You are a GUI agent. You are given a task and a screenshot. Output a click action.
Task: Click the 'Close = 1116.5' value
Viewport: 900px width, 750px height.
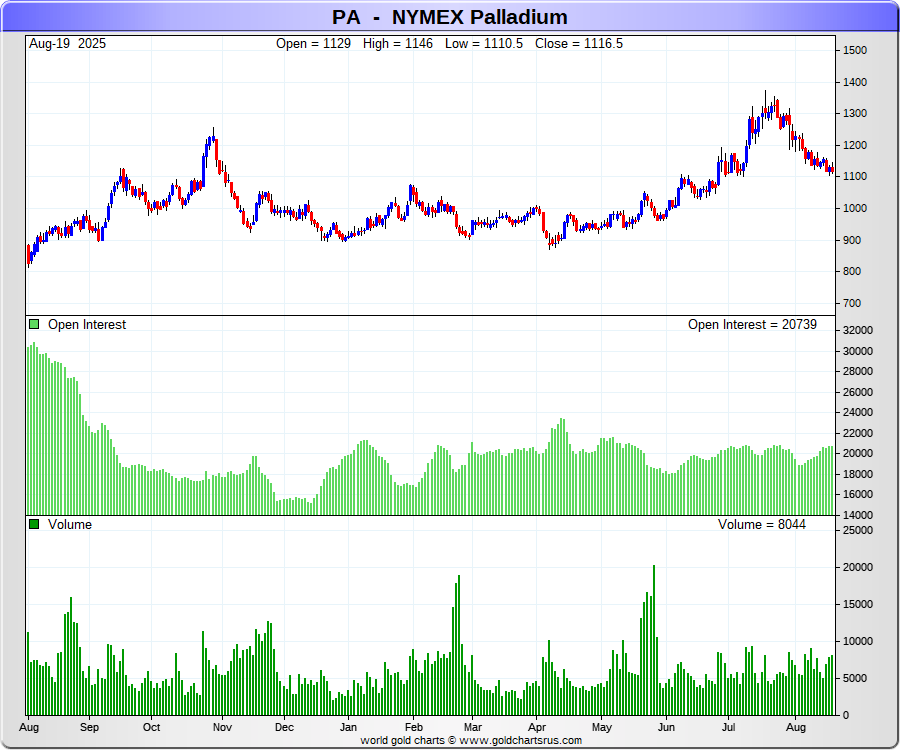point(579,44)
